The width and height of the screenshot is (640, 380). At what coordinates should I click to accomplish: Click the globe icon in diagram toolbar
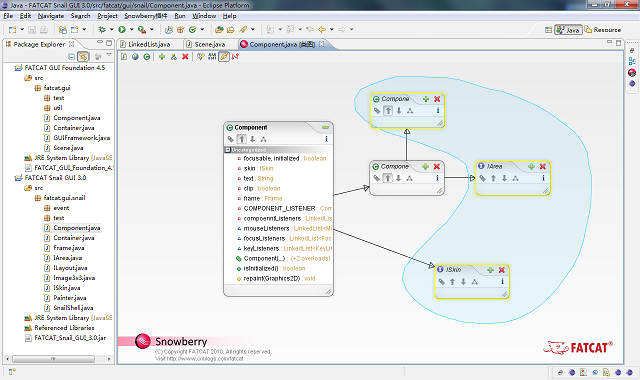pyautogui.click(x=135, y=57)
